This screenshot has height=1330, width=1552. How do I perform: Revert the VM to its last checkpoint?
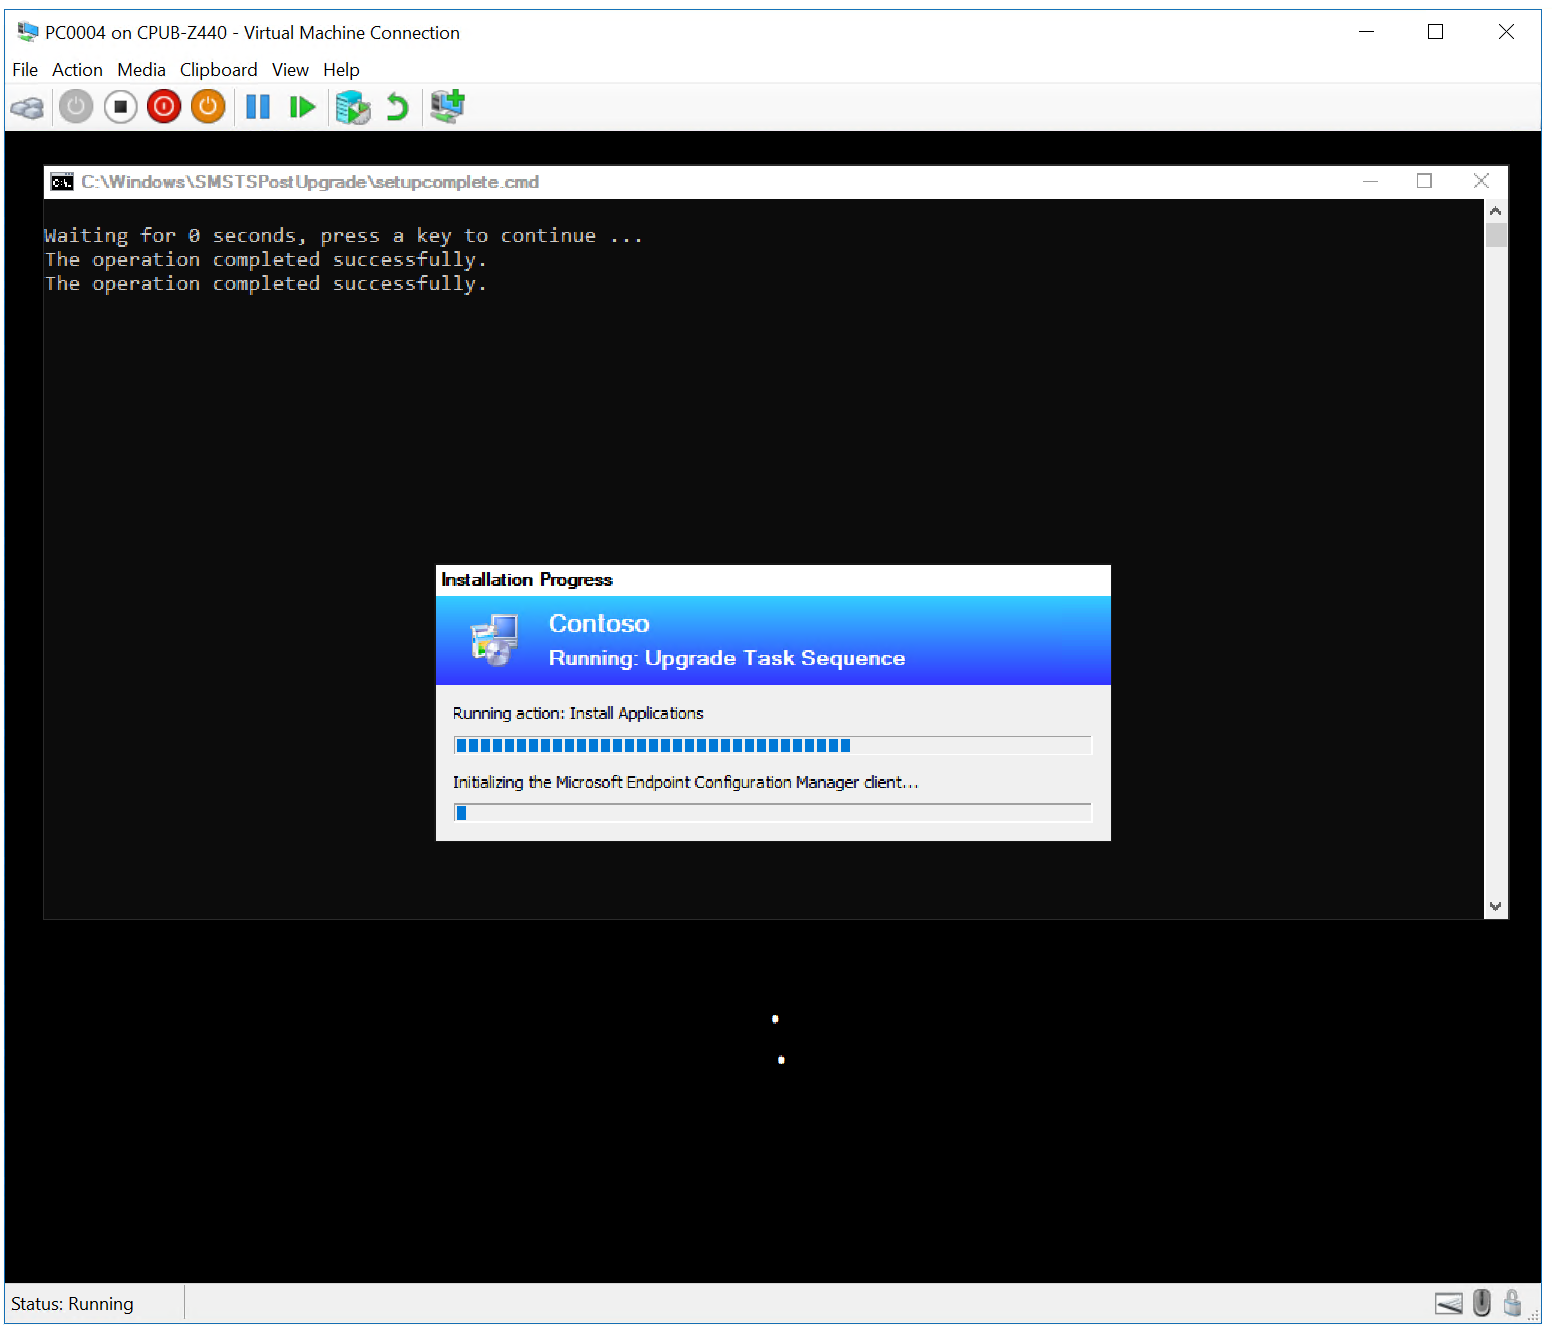(397, 106)
